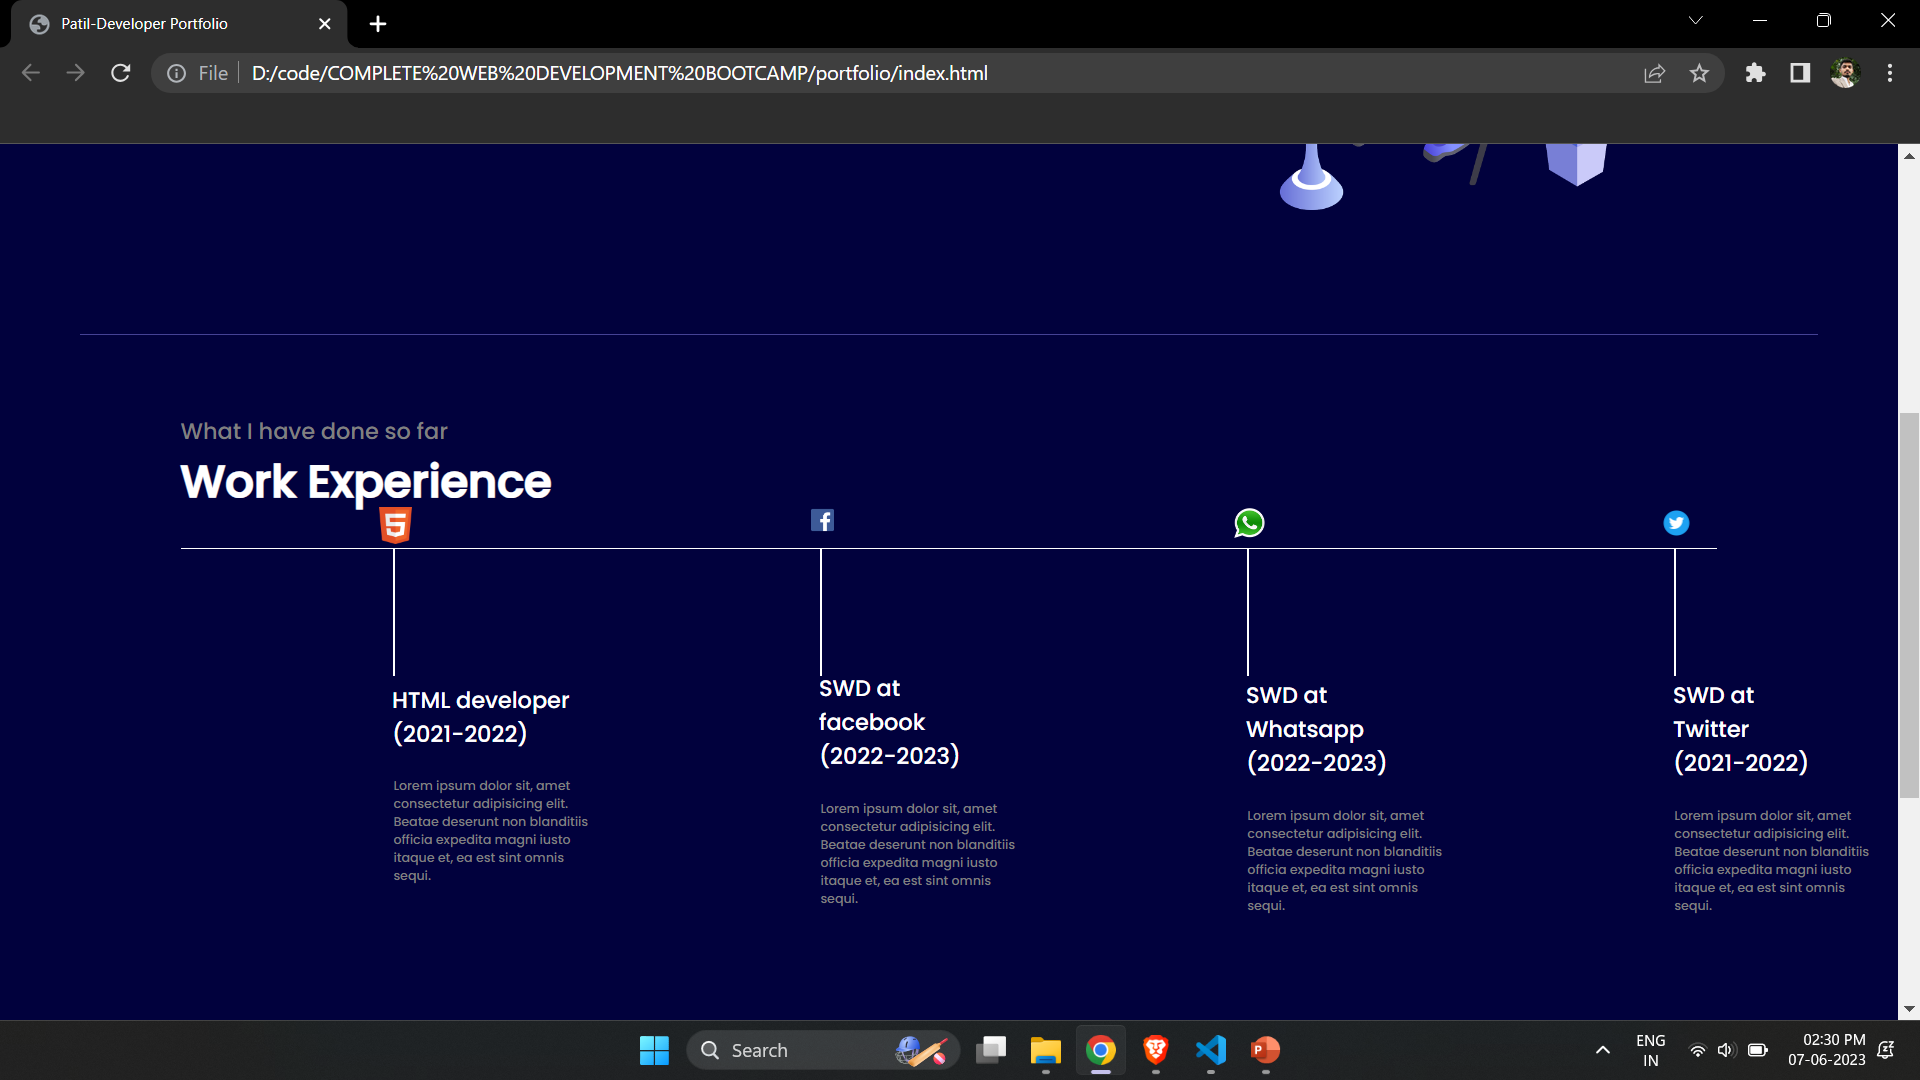Click the Lorem ipsum paragraph under SWD at Twitter
Viewport: 1920px width, 1080px height.
pos(1771,860)
